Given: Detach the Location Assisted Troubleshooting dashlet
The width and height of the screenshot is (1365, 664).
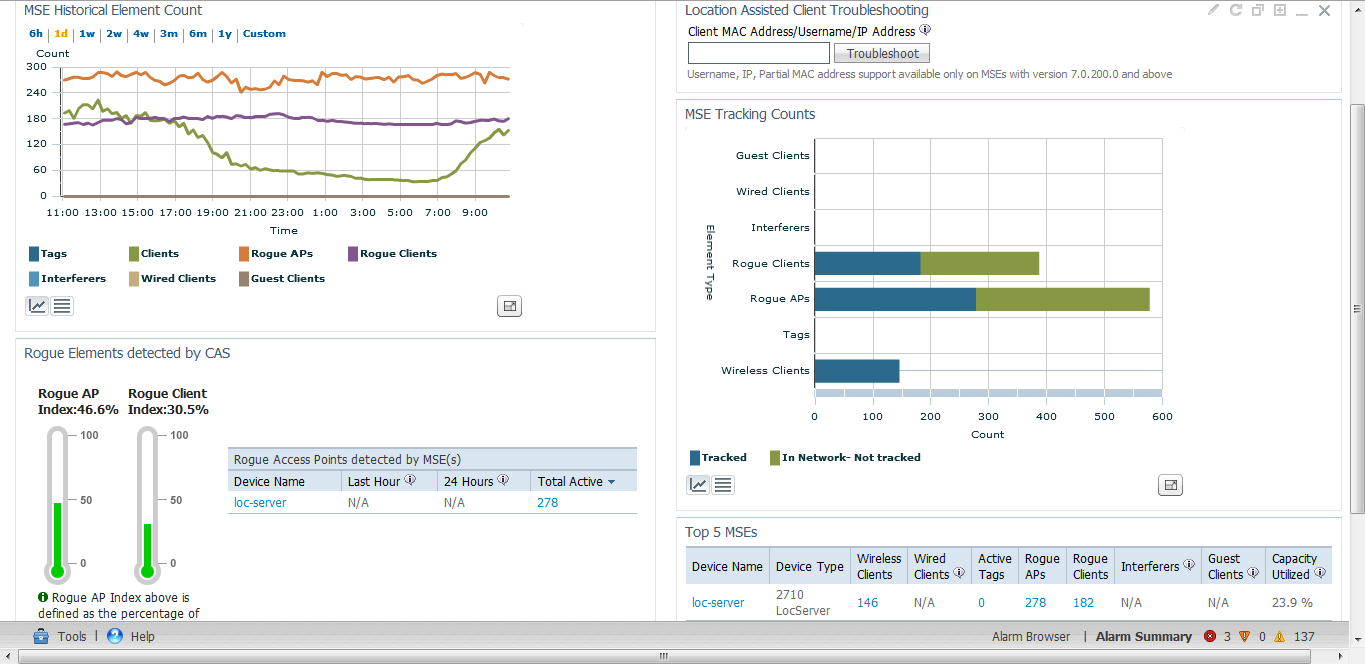Looking at the screenshot, I should tap(1258, 10).
